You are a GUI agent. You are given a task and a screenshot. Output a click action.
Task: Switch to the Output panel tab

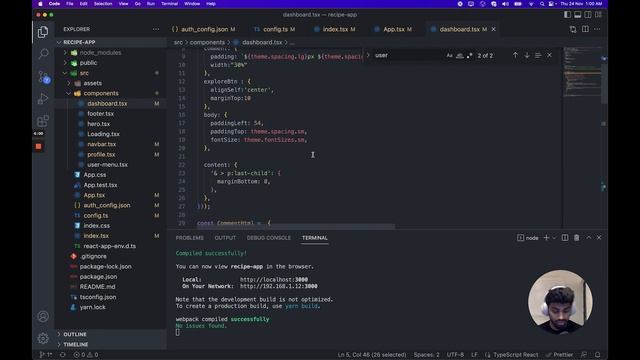point(225,238)
